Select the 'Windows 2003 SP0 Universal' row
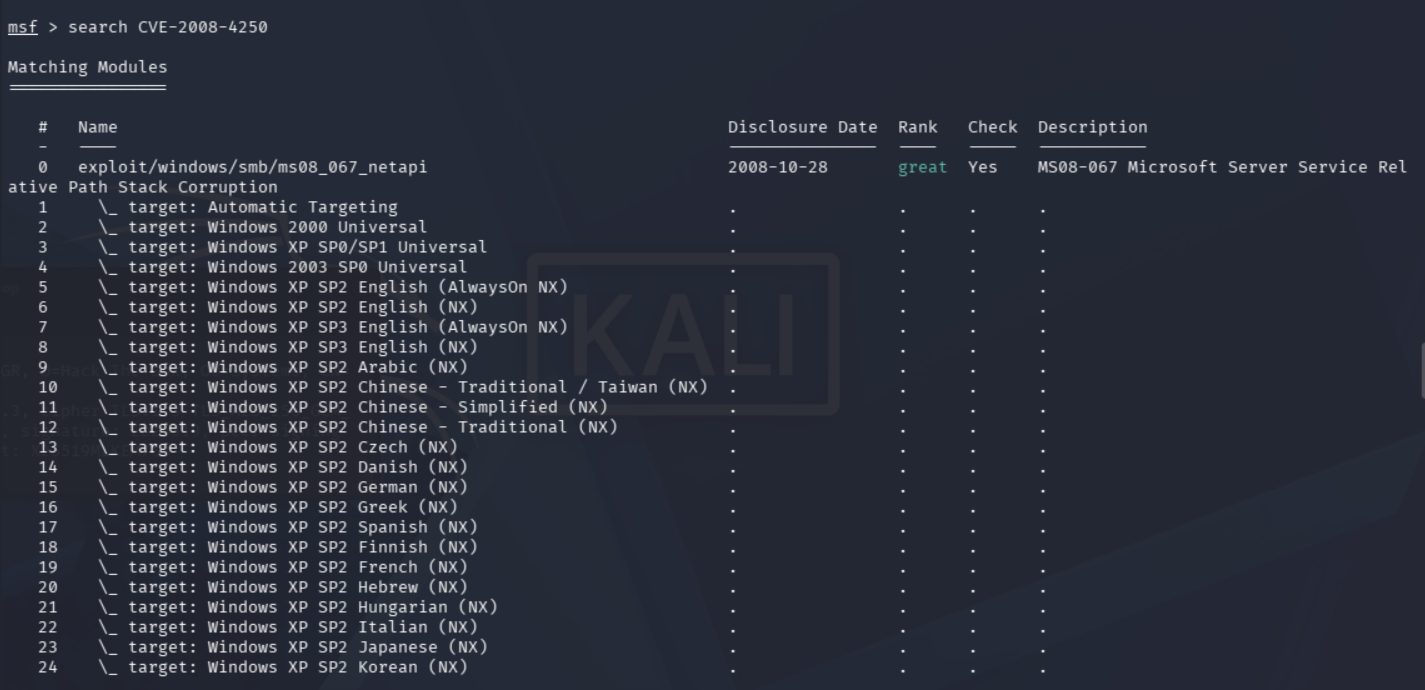1425x690 pixels. point(283,267)
